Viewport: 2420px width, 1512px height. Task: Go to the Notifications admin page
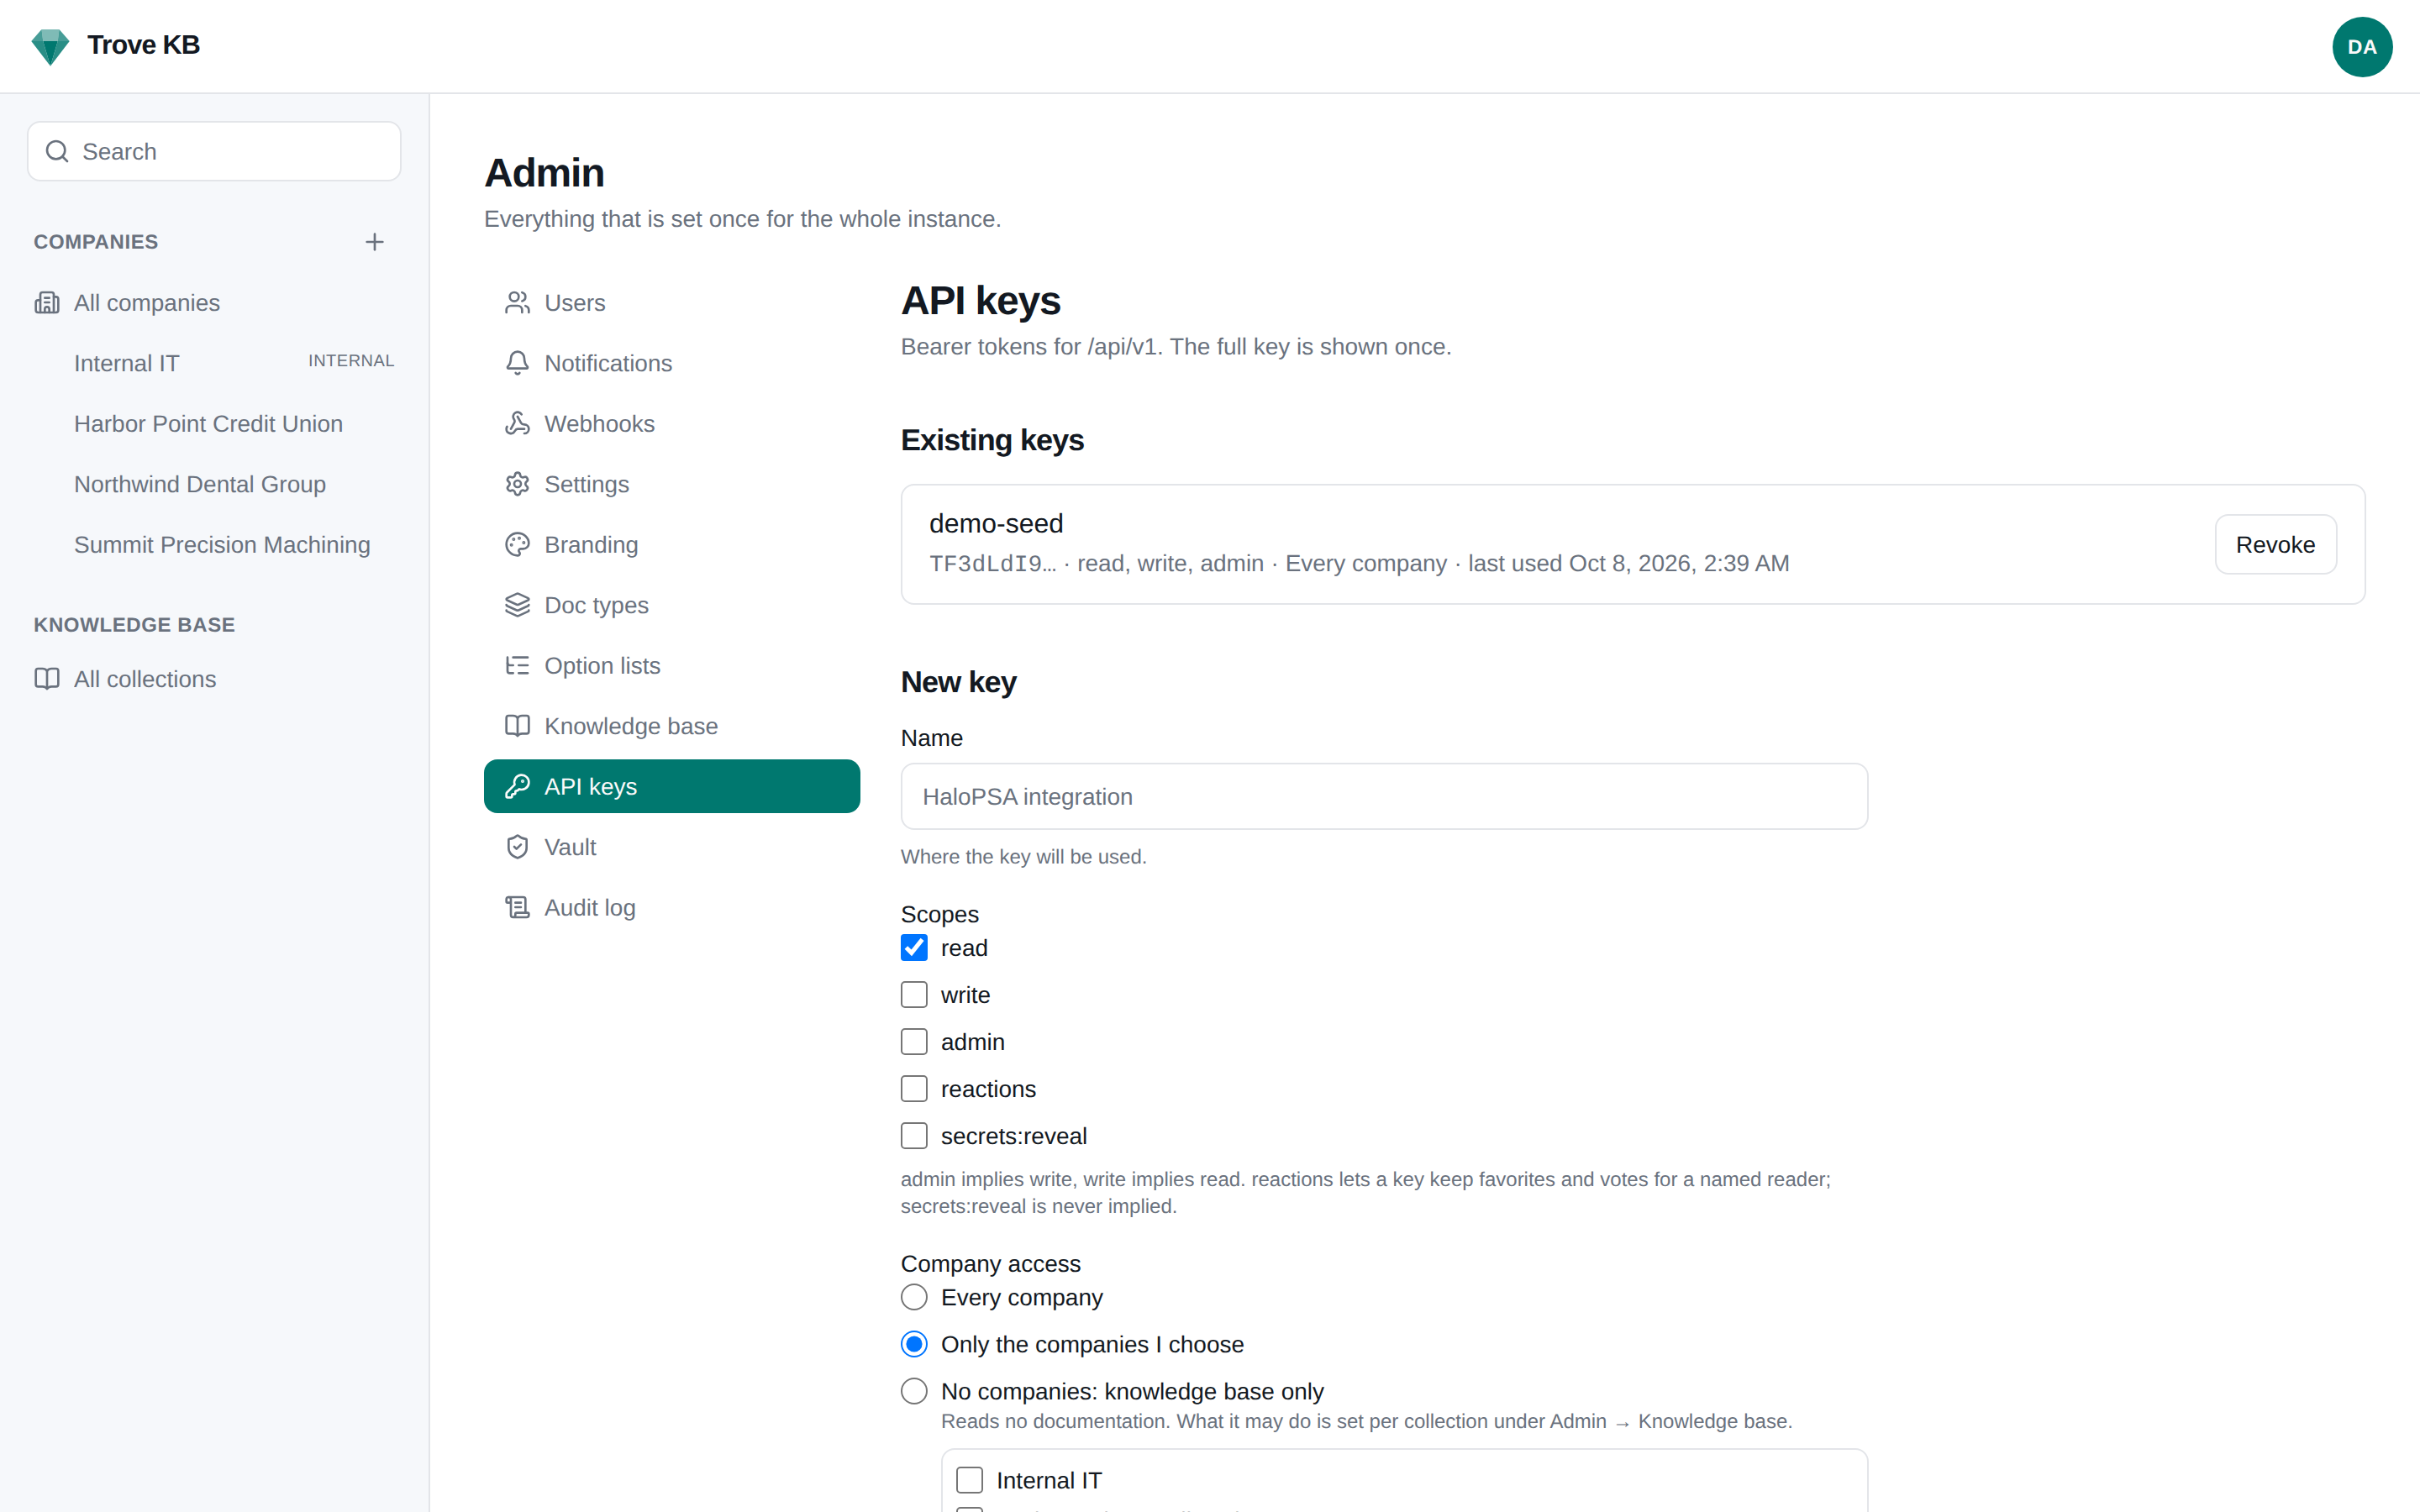(672, 363)
